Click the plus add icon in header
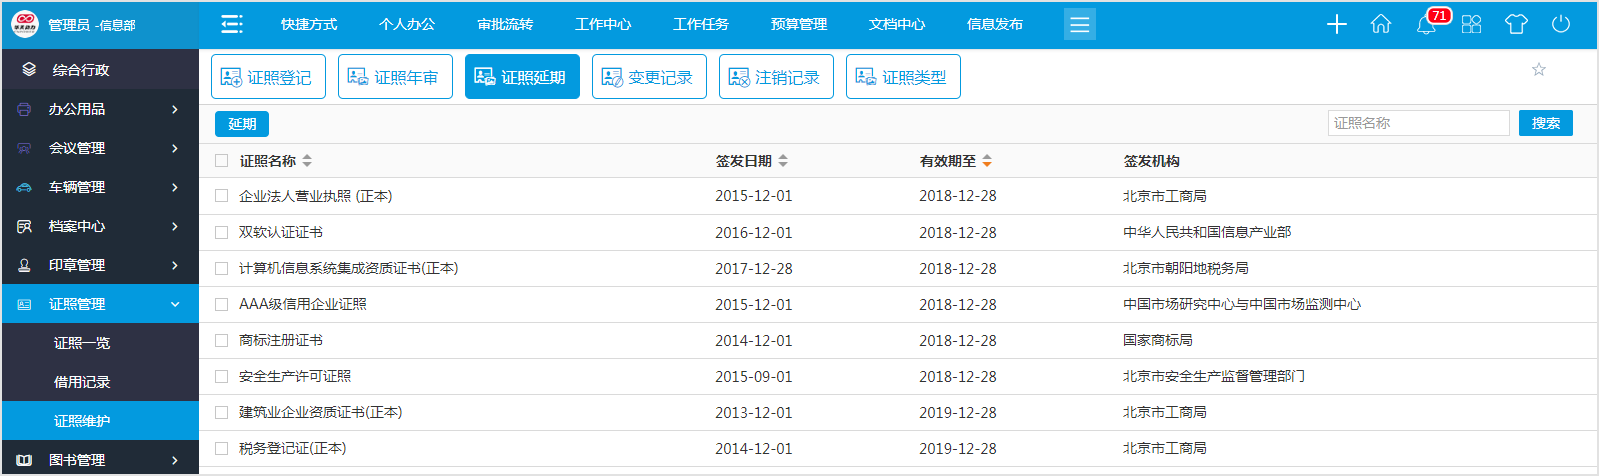Viewport: 1599px width, 476px height. (1336, 24)
